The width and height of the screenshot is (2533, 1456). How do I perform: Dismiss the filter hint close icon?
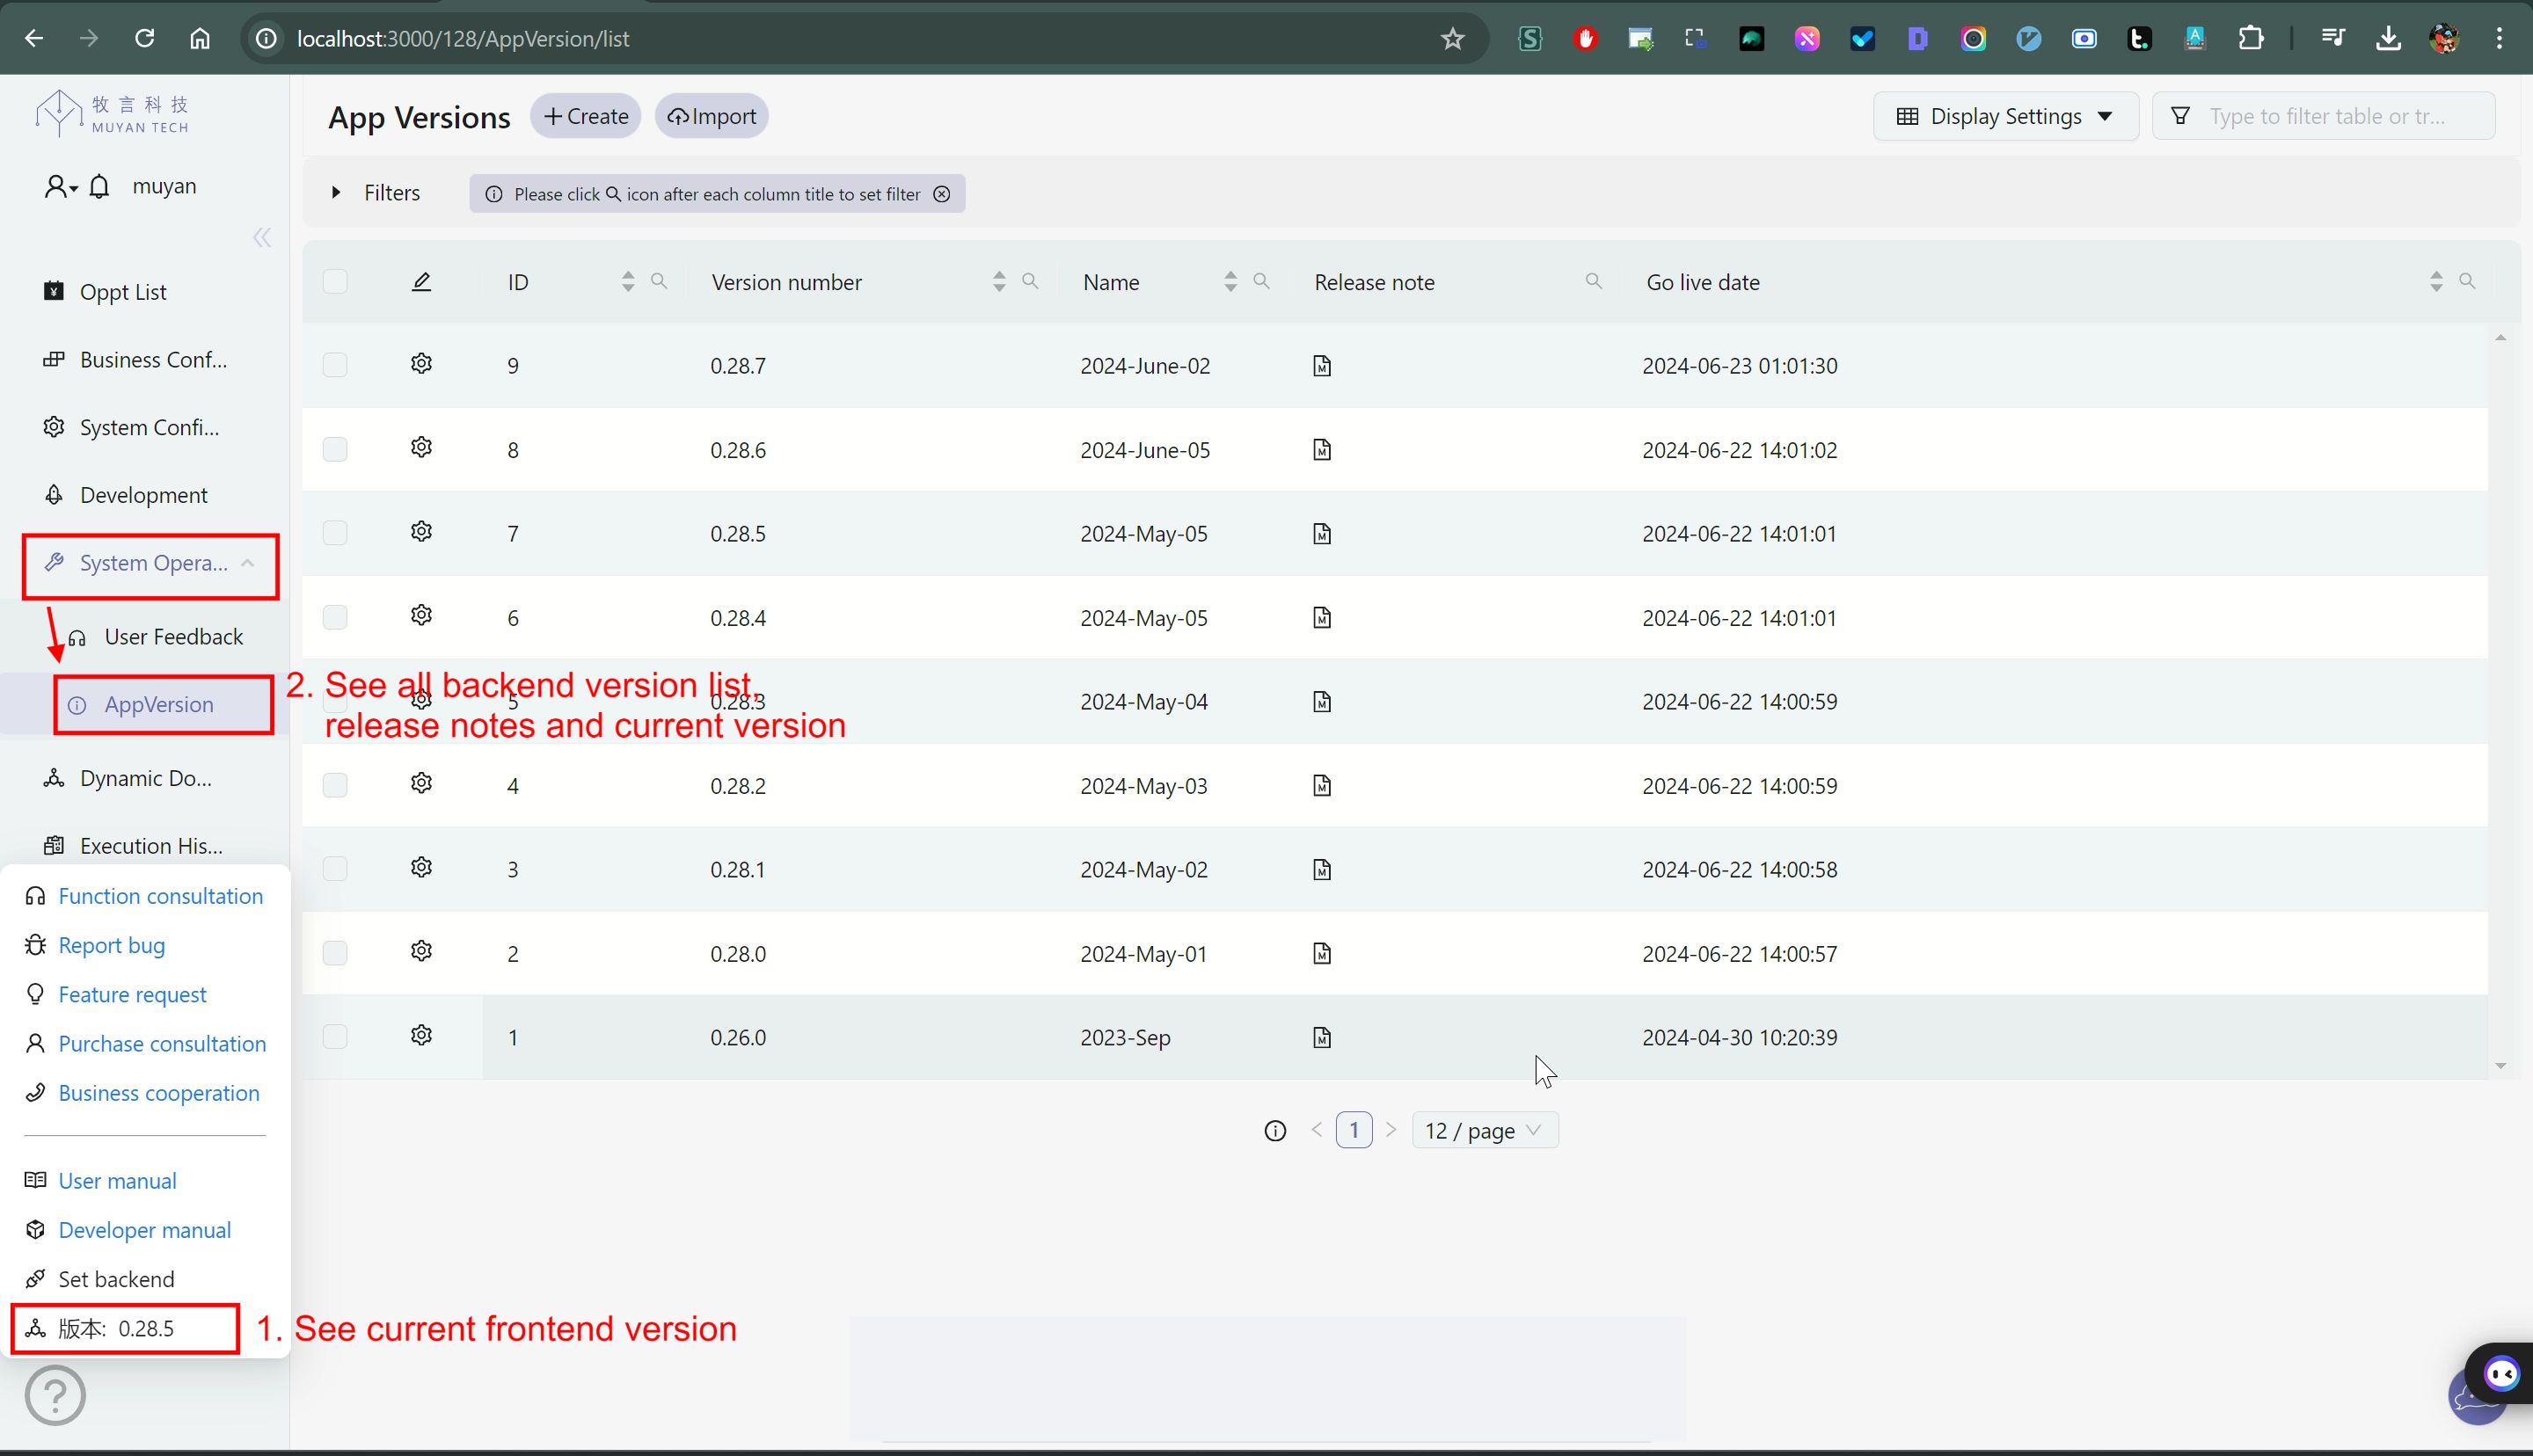coord(942,194)
